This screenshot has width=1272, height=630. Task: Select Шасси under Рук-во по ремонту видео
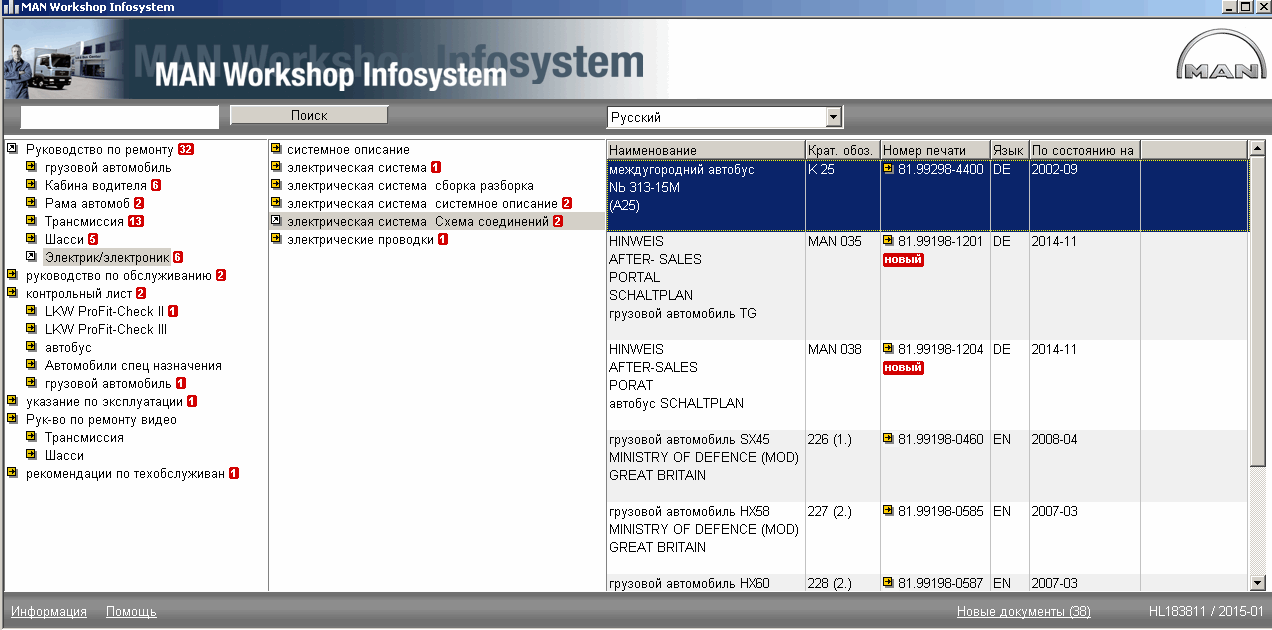(x=64, y=455)
